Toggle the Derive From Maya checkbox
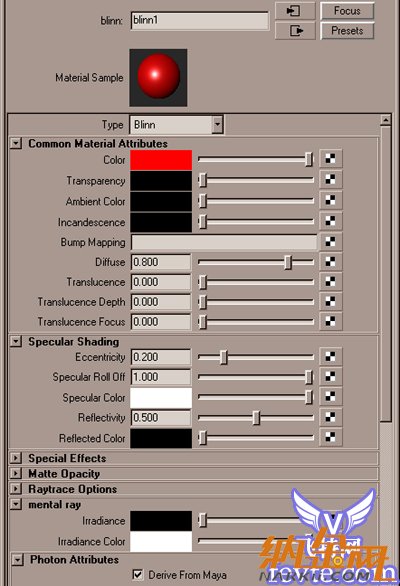400x586 pixels. click(x=138, y=574)
